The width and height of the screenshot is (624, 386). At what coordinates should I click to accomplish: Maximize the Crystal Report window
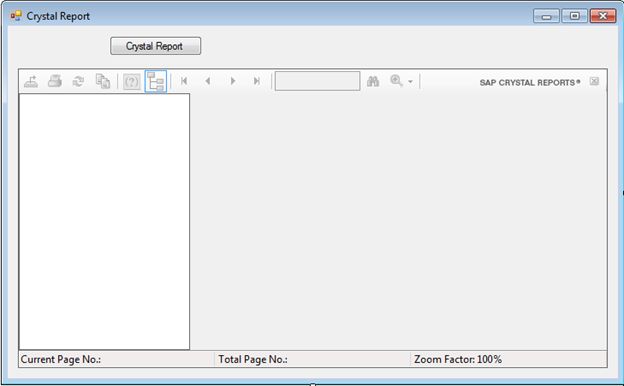point(574,16)
